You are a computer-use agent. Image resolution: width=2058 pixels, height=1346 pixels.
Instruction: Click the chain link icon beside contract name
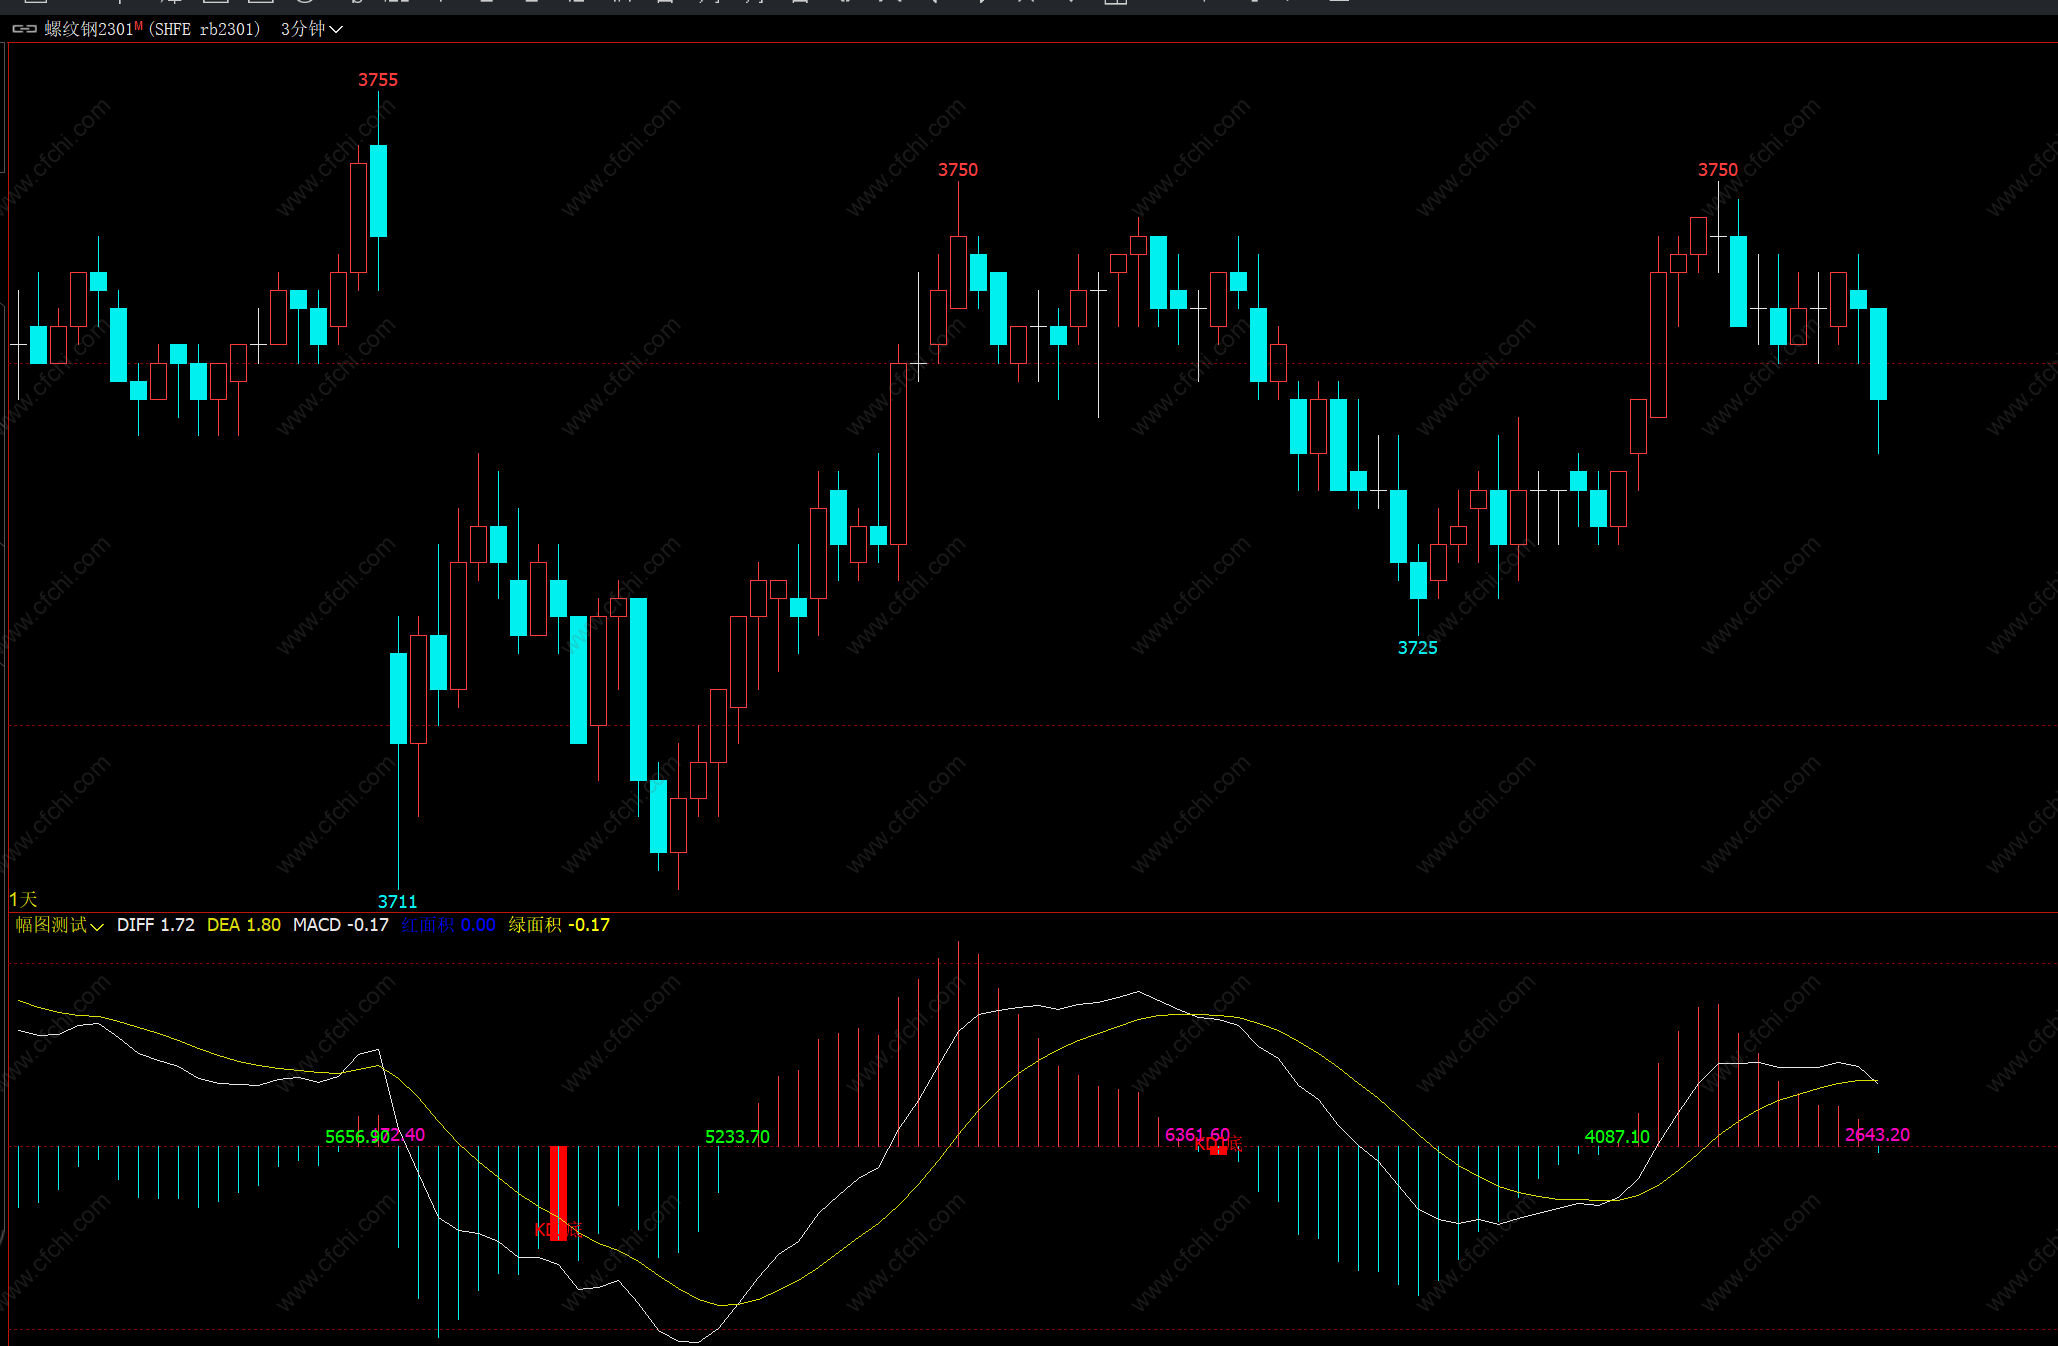click(x=24, y=29)
